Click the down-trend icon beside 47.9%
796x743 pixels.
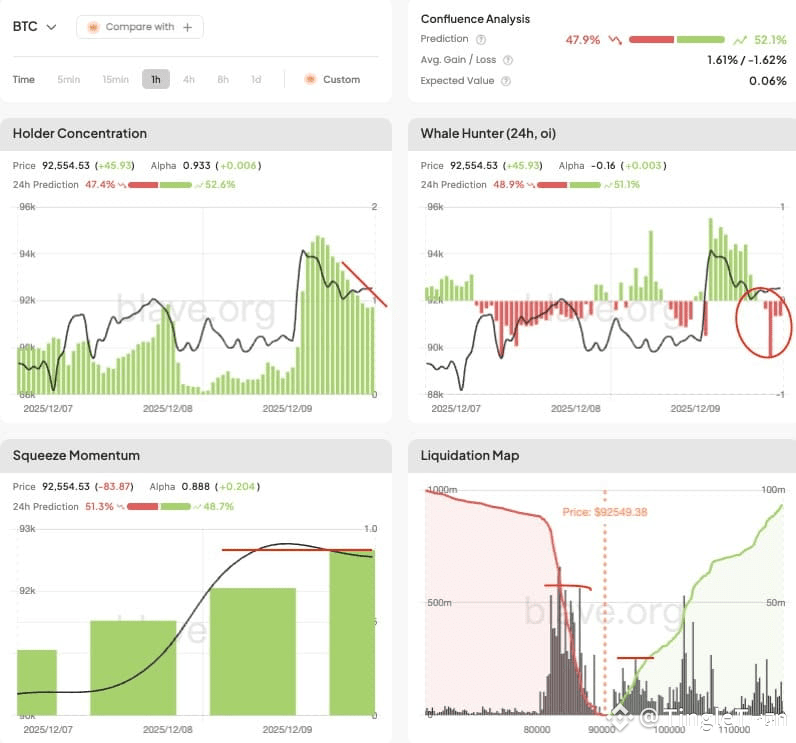[x=615, y=40]
